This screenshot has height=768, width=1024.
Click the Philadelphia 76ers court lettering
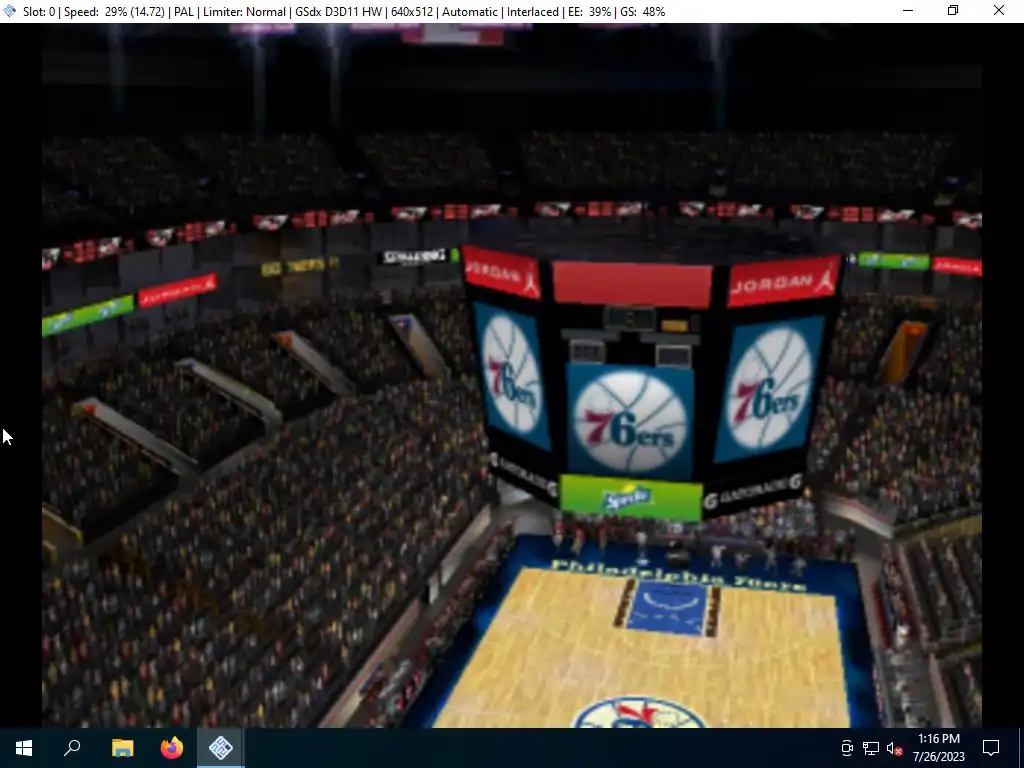pyautogui.click(x=677, y=575)
